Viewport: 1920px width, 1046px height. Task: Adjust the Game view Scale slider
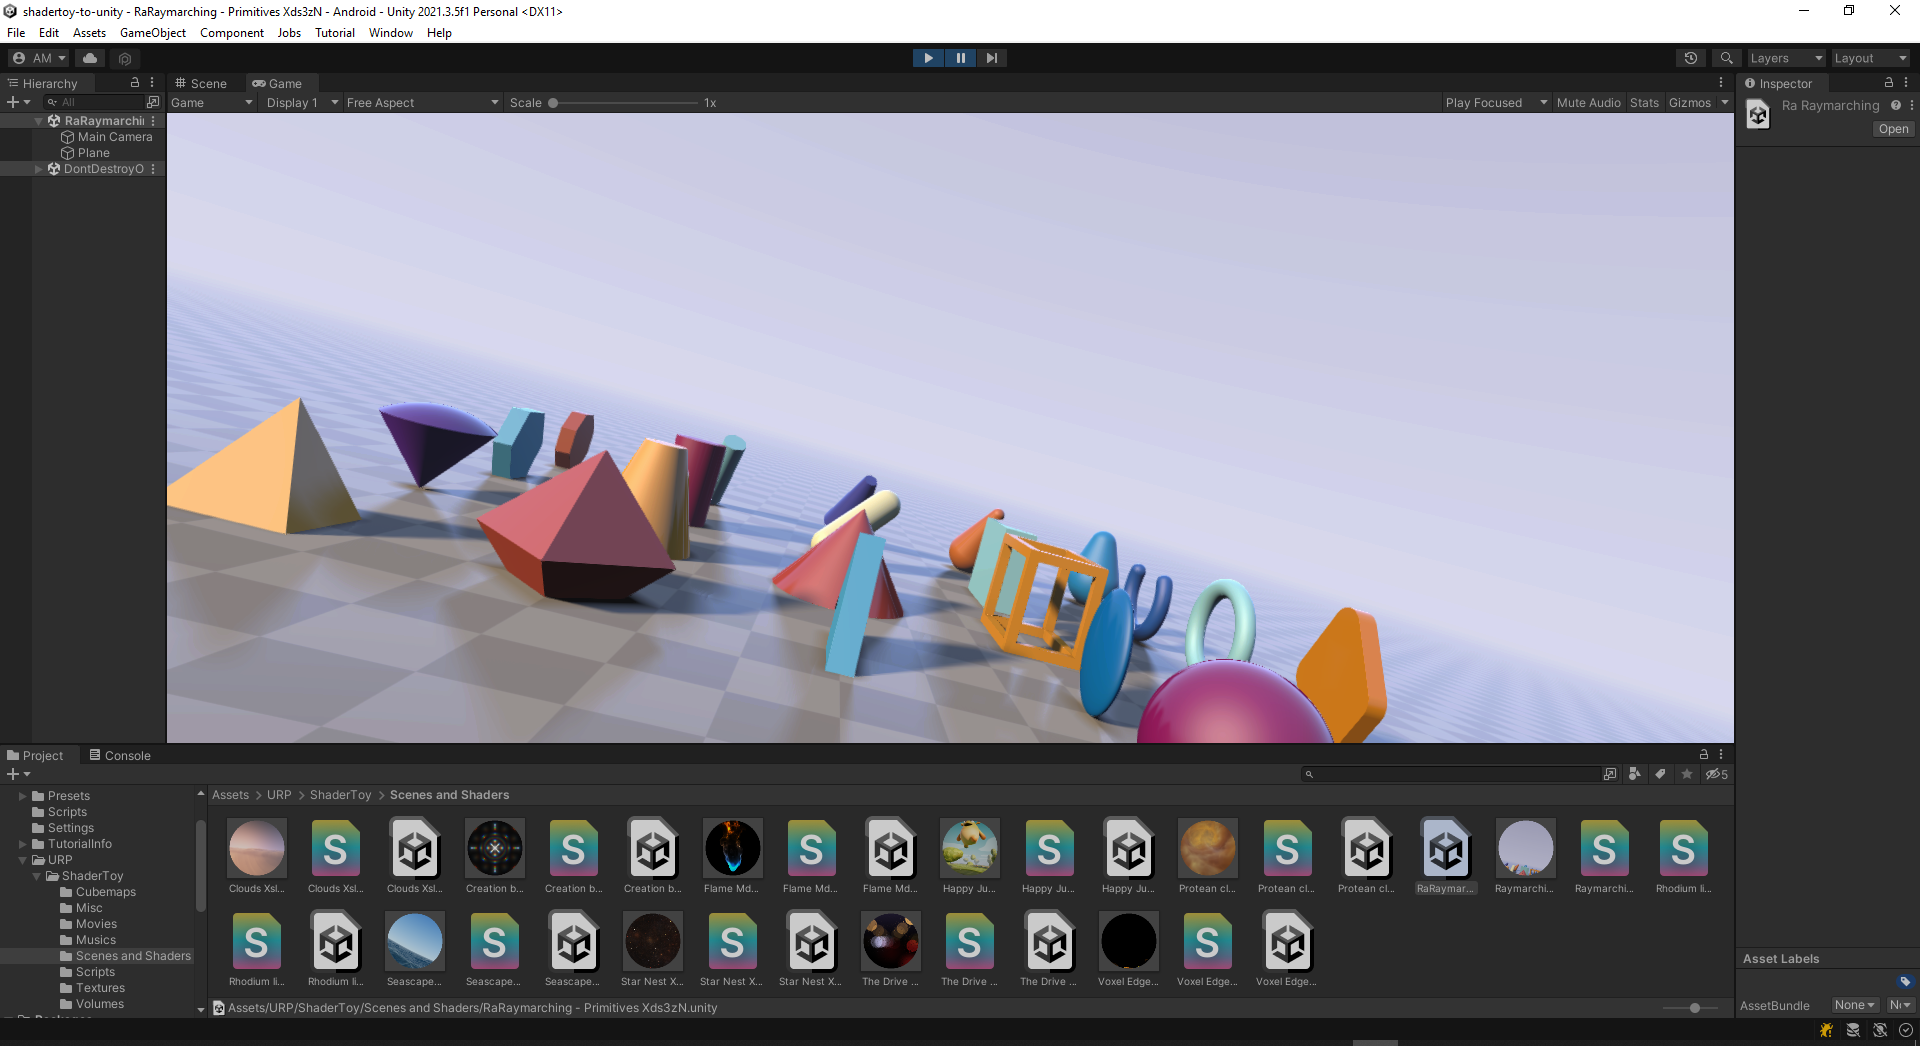tap(625, 103)
